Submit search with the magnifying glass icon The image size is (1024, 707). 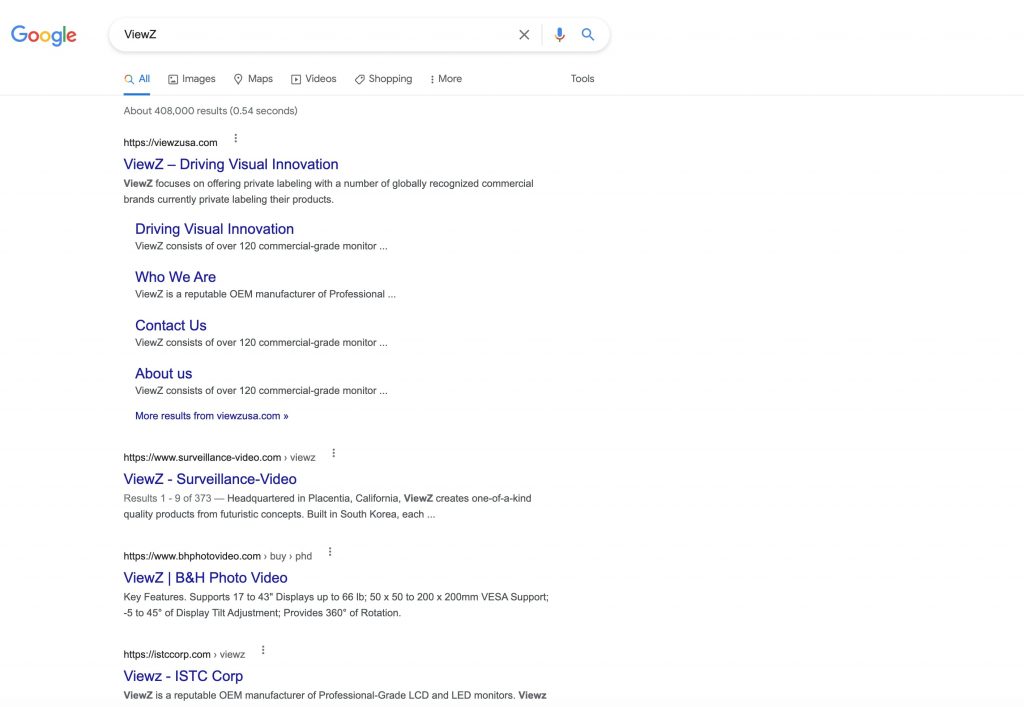[588, 35]
